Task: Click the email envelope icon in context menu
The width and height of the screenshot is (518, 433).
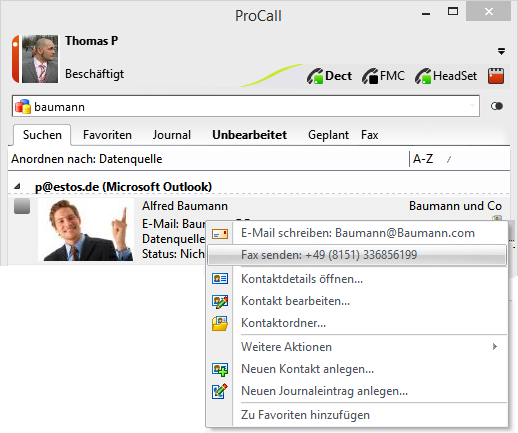Action: click(x=220, y=234)
